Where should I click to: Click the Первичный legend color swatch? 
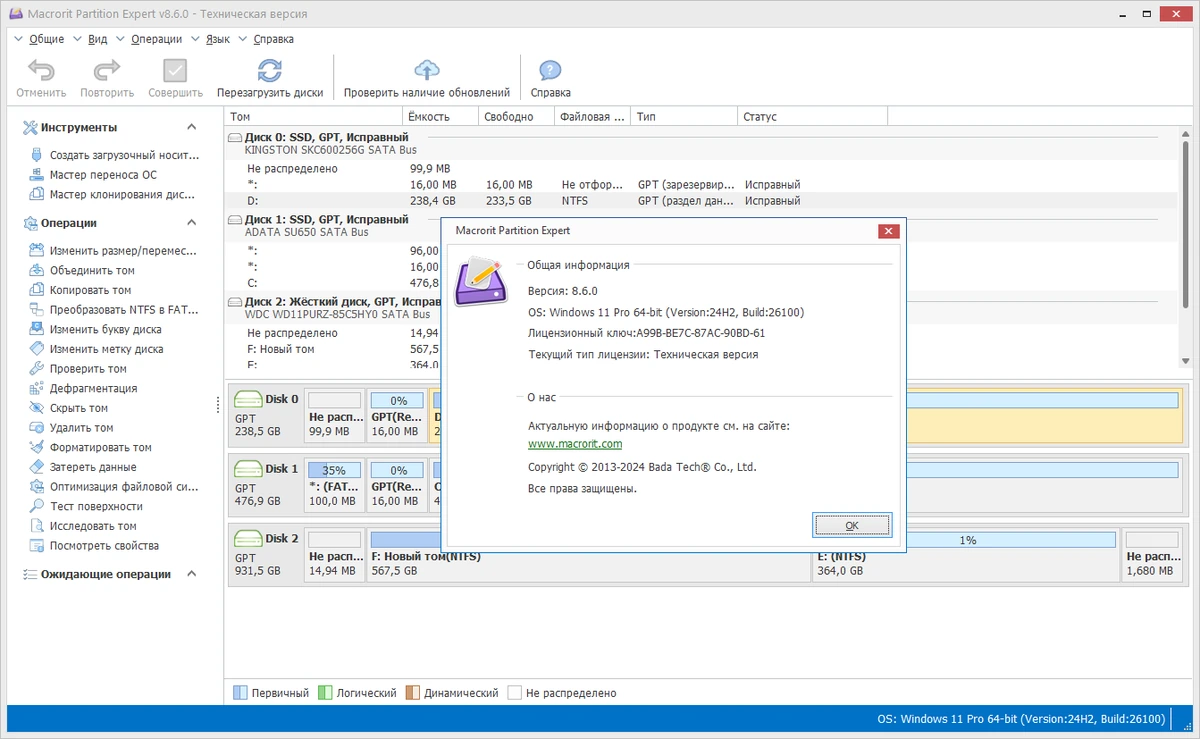coord(240,692)
